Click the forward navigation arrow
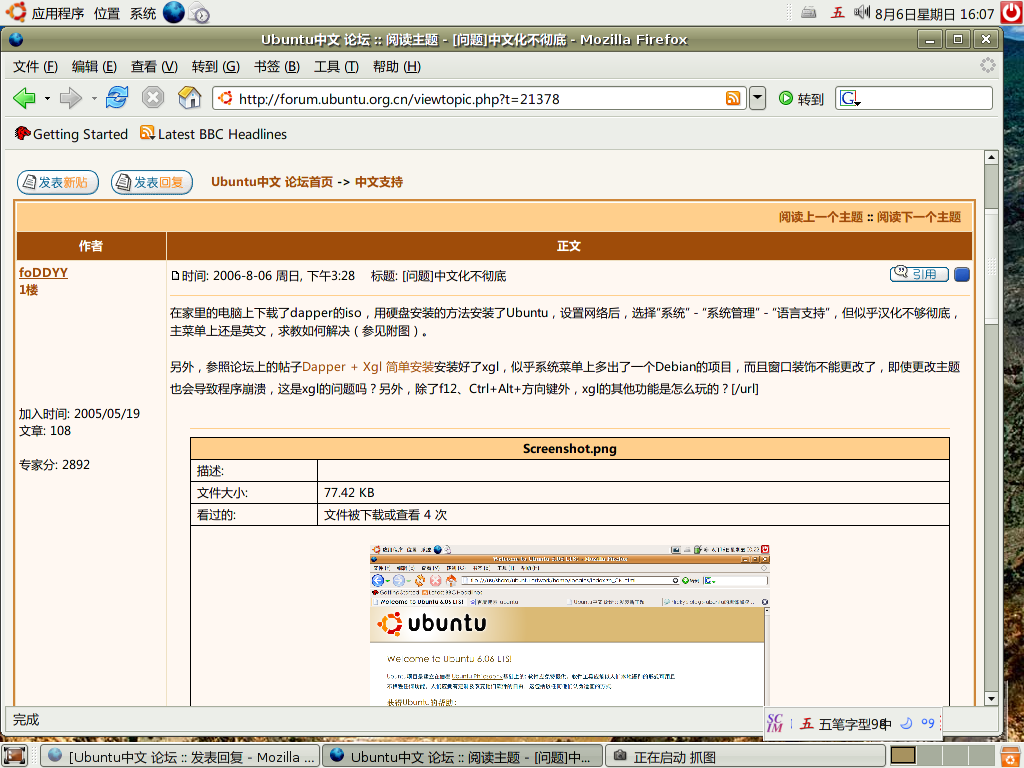 pos(71,99)
